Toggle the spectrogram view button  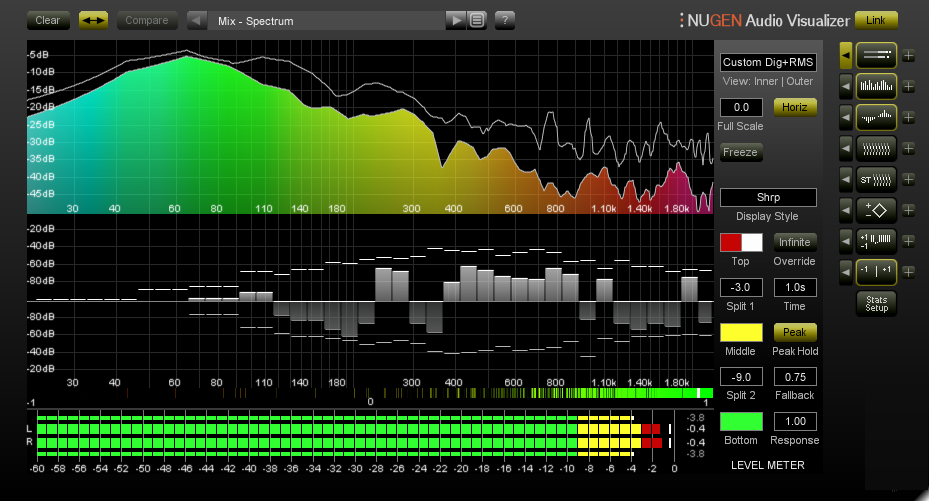click(876, 149)
